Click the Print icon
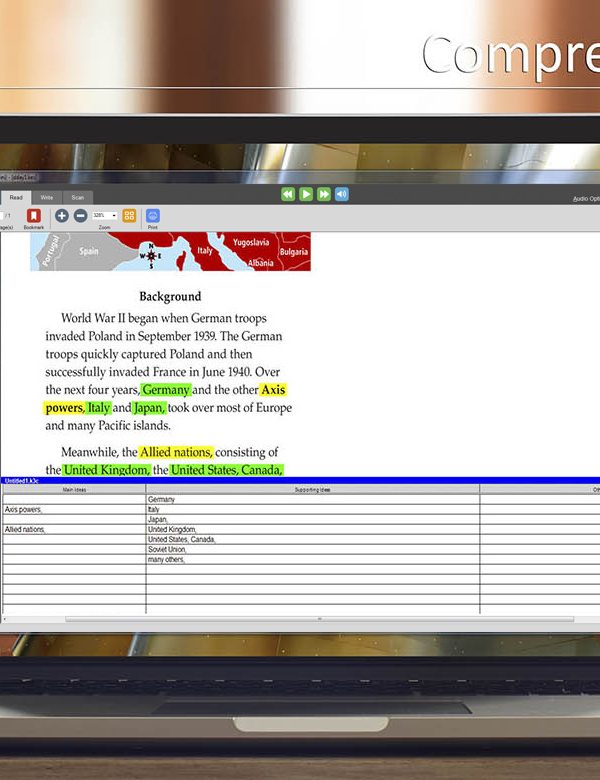This screenshot has height=780, width=600. pos(153,215)
